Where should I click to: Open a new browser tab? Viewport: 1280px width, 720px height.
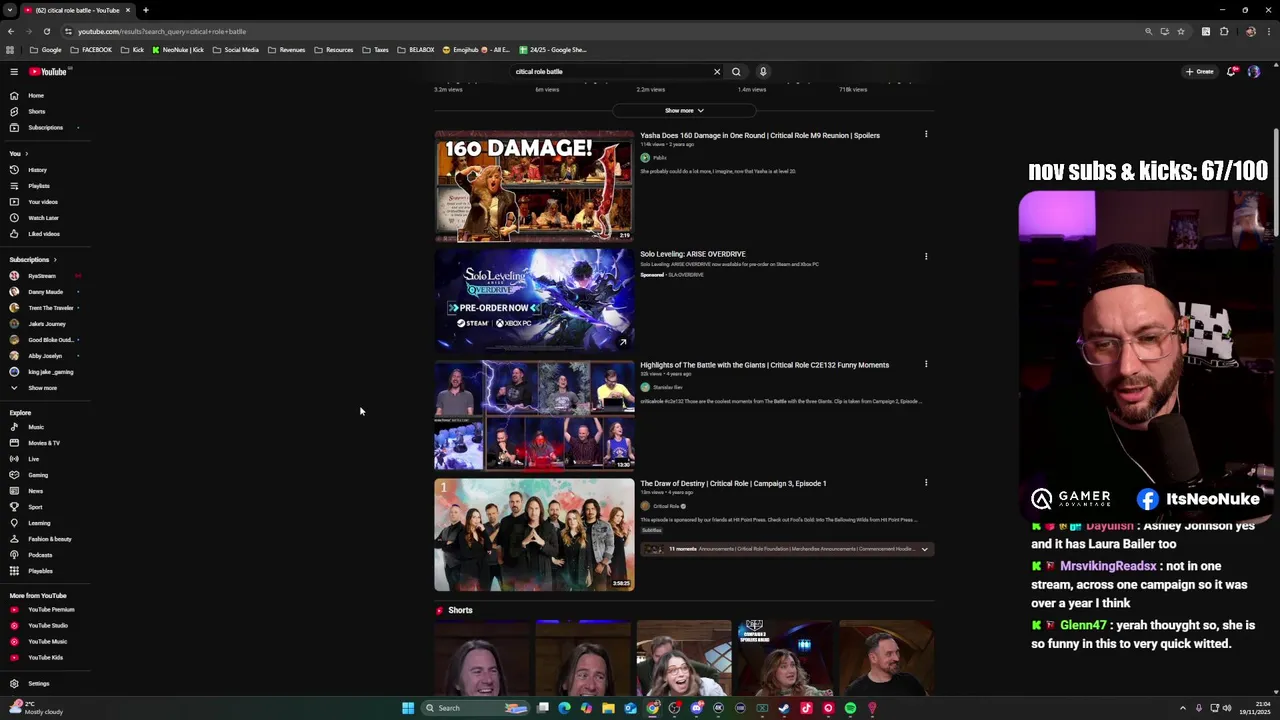tap(145, 10)
